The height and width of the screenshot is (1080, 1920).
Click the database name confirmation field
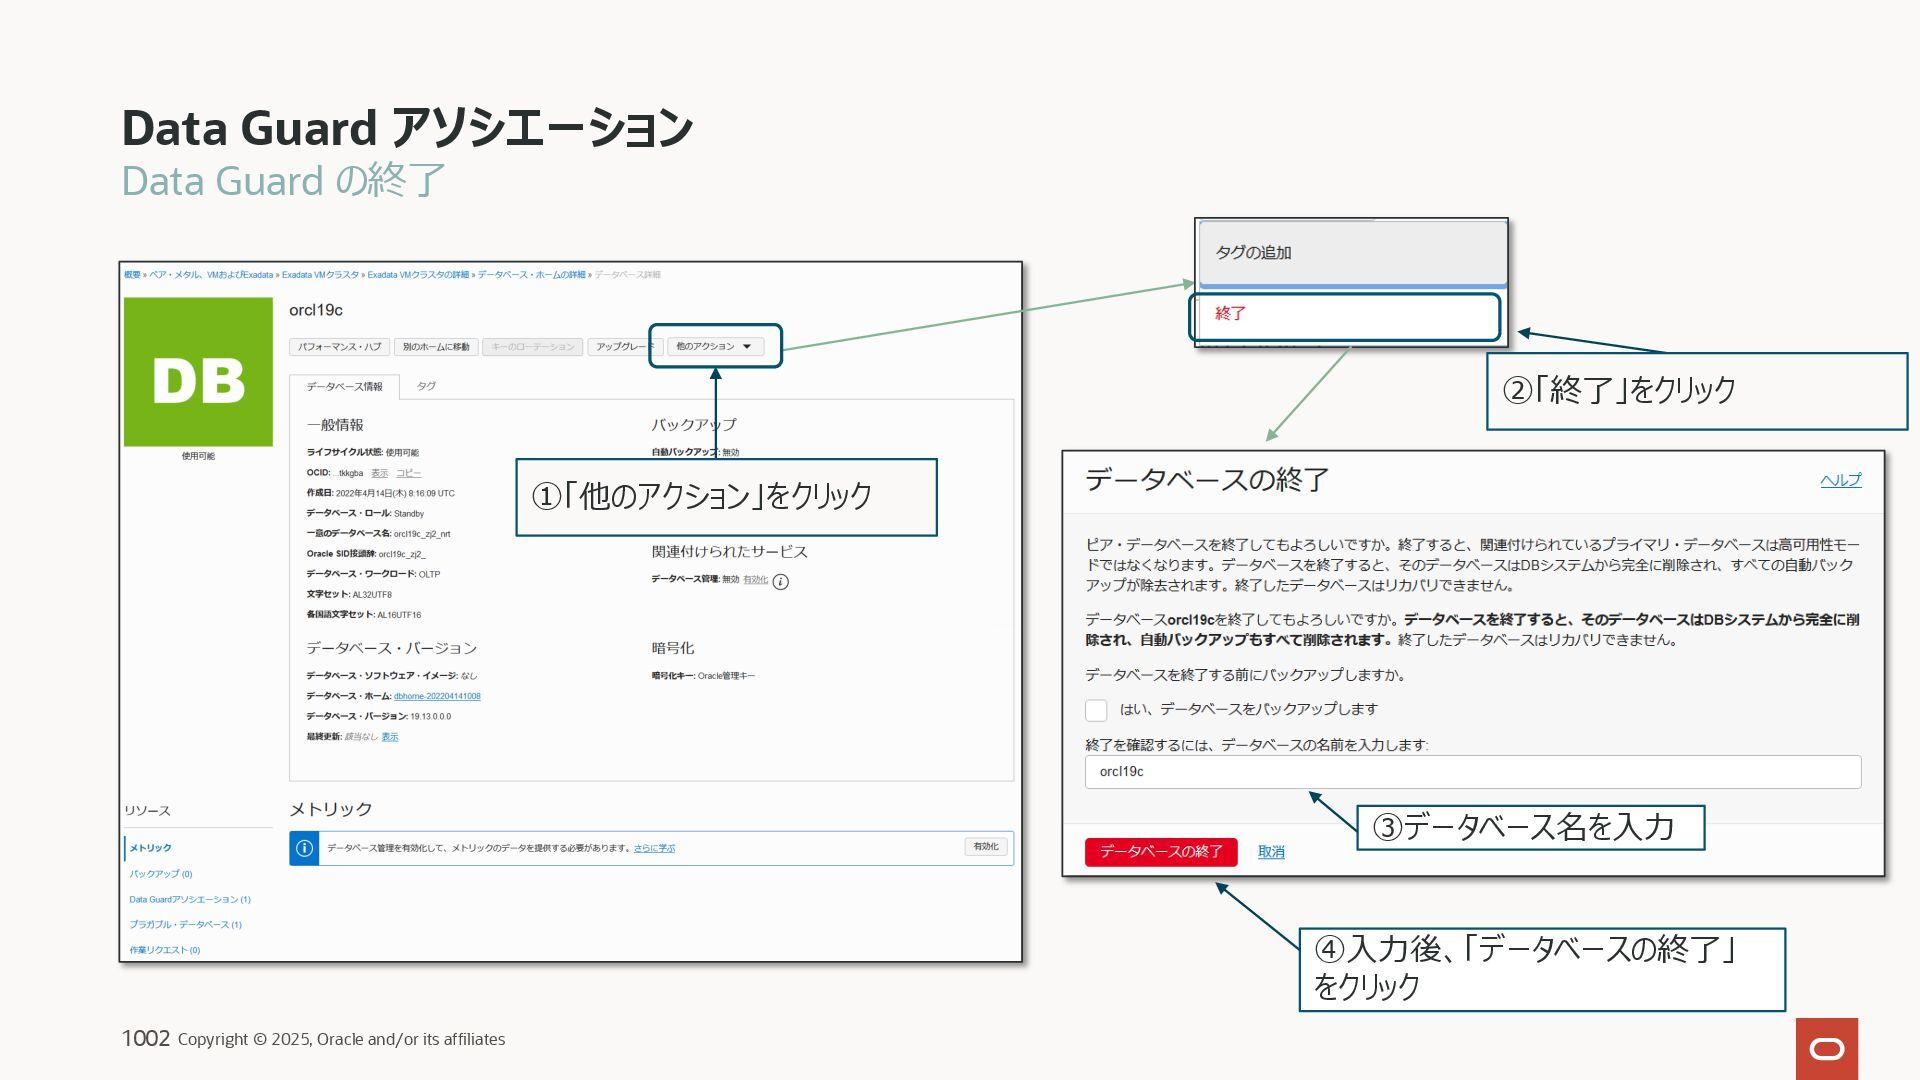pyautogui.click(x=1472, y=772)
